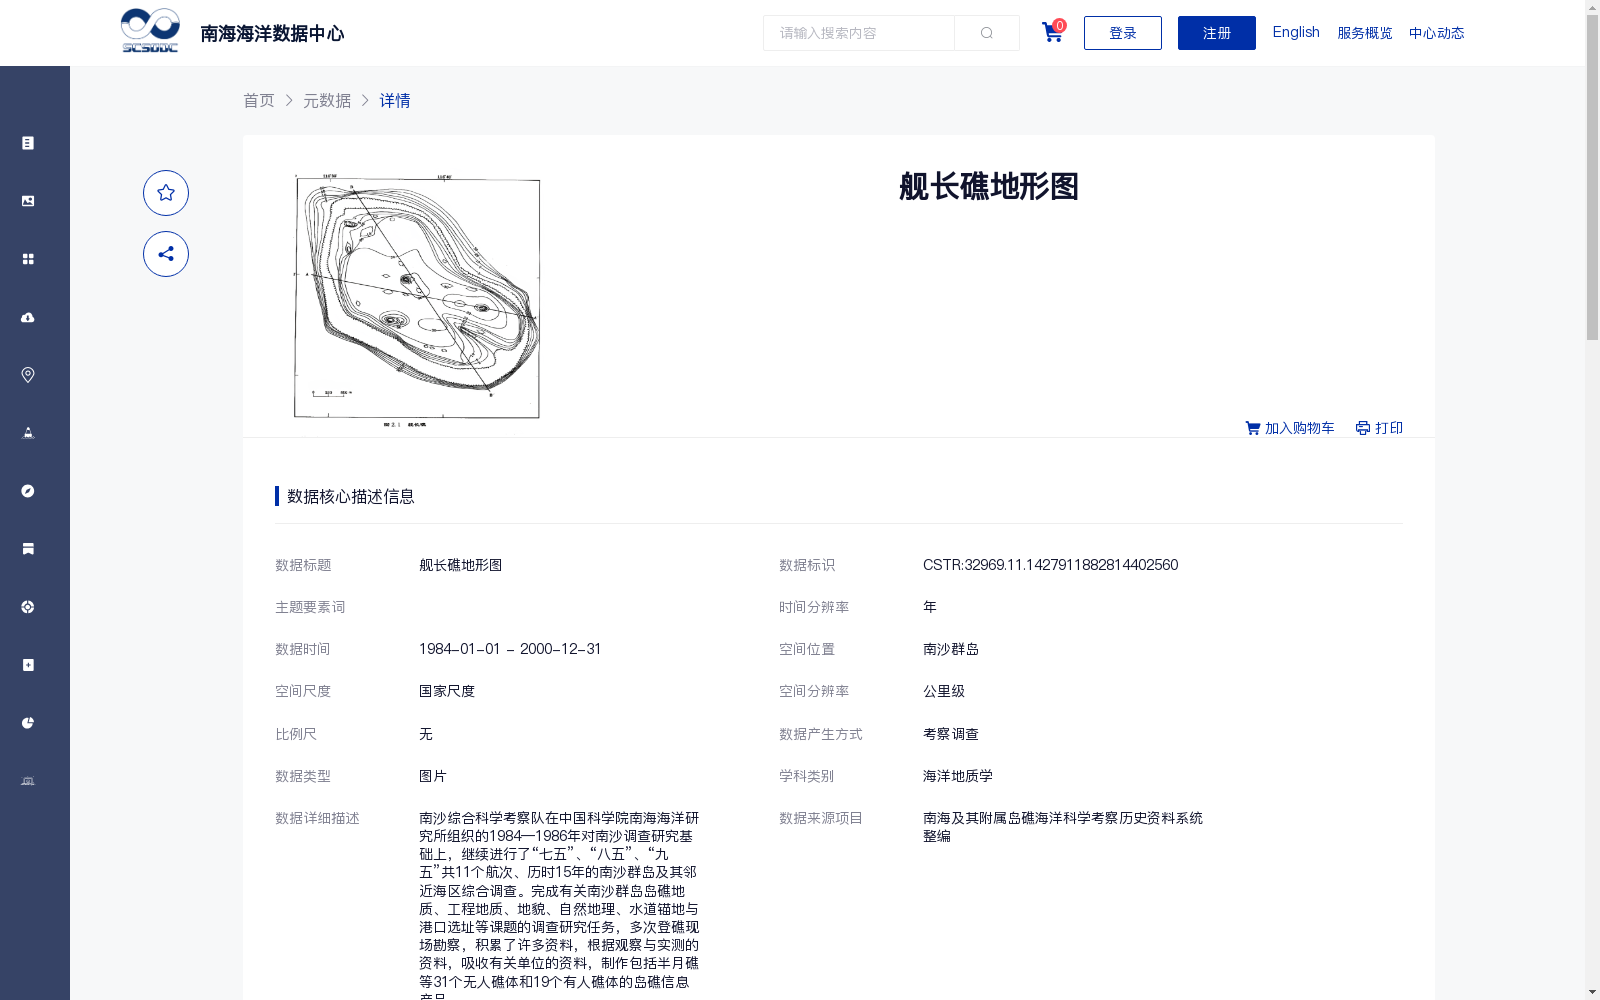Click the 南沙群岛 location value
This screenshot has height=1000, width=1600.
951,649
